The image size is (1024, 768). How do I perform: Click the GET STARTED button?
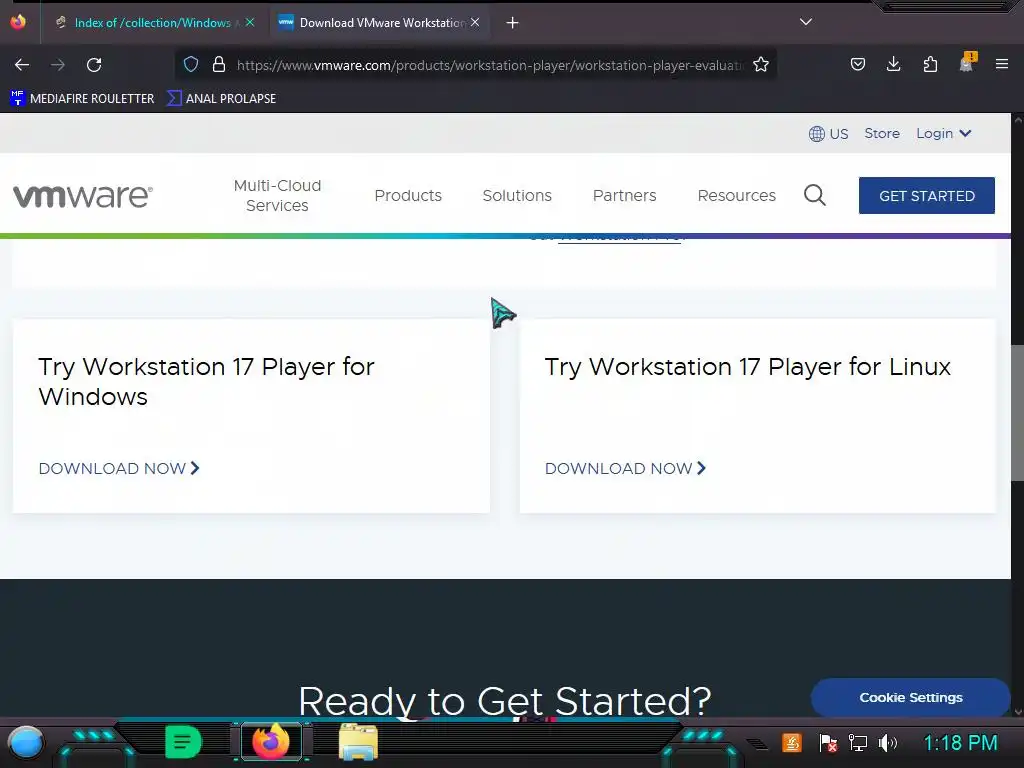[x=927, y=195]
